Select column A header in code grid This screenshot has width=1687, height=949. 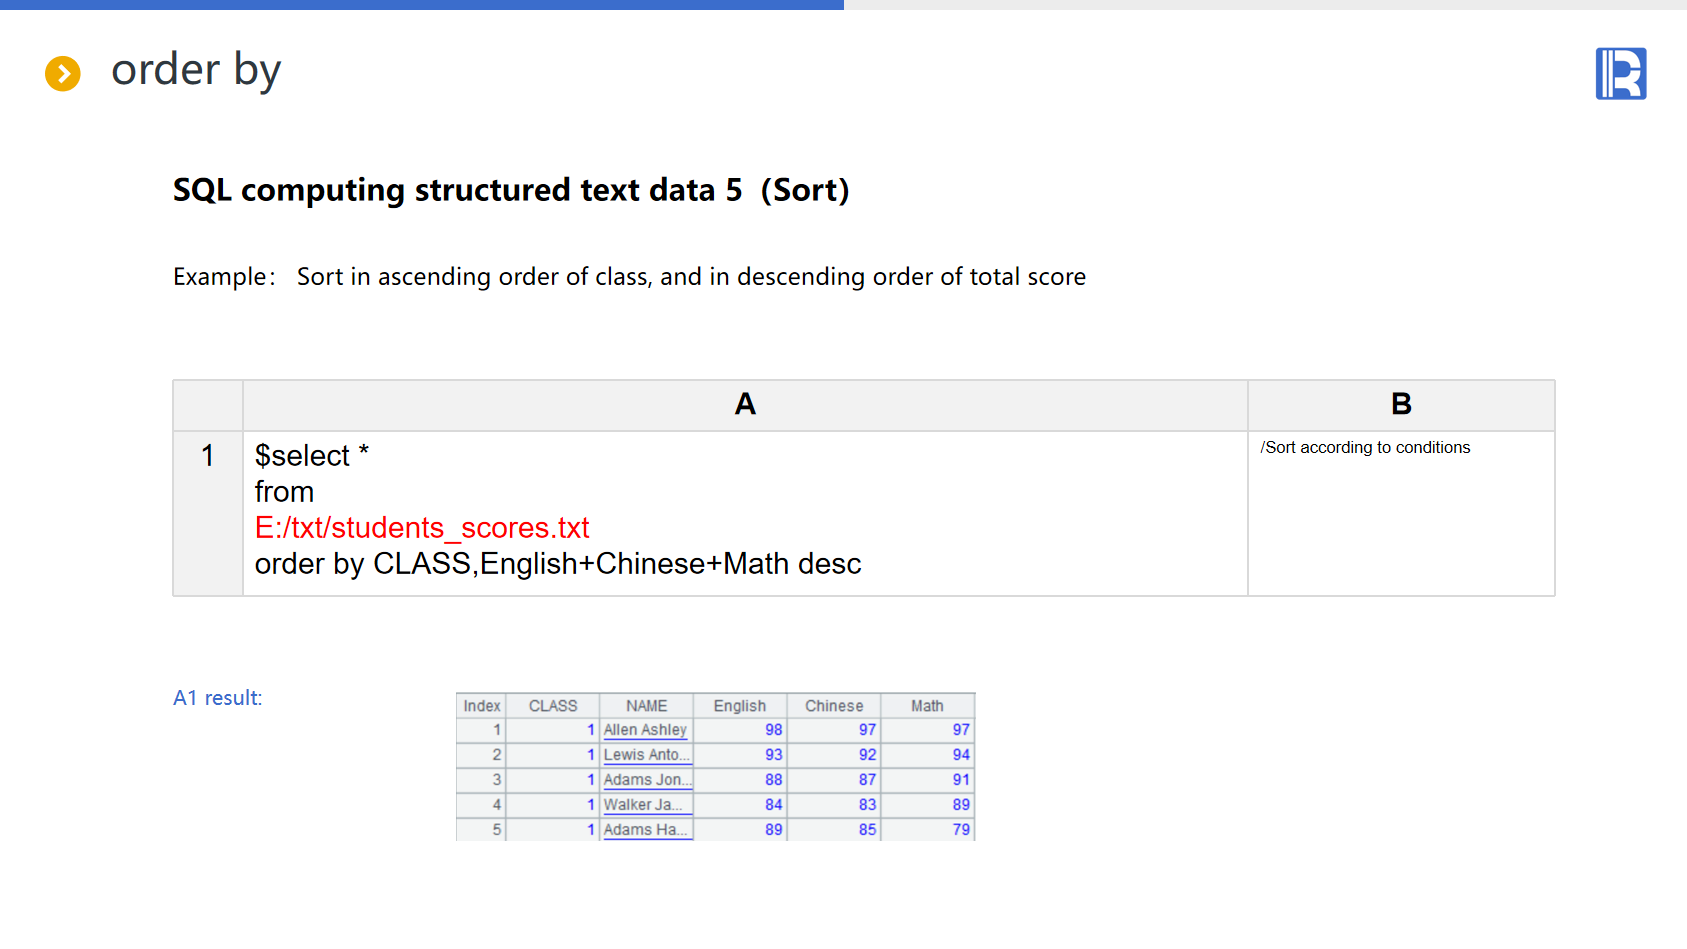pyautogui.click(x=745, y=405)
